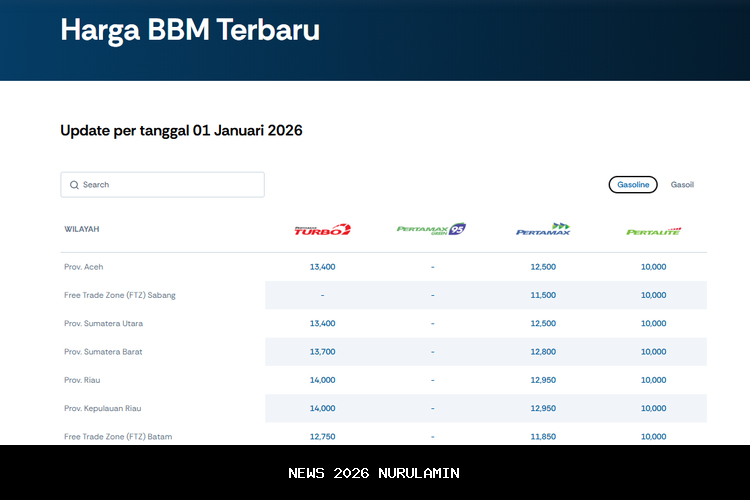Click the Pertamax Turbo logo

coord(322,229)
